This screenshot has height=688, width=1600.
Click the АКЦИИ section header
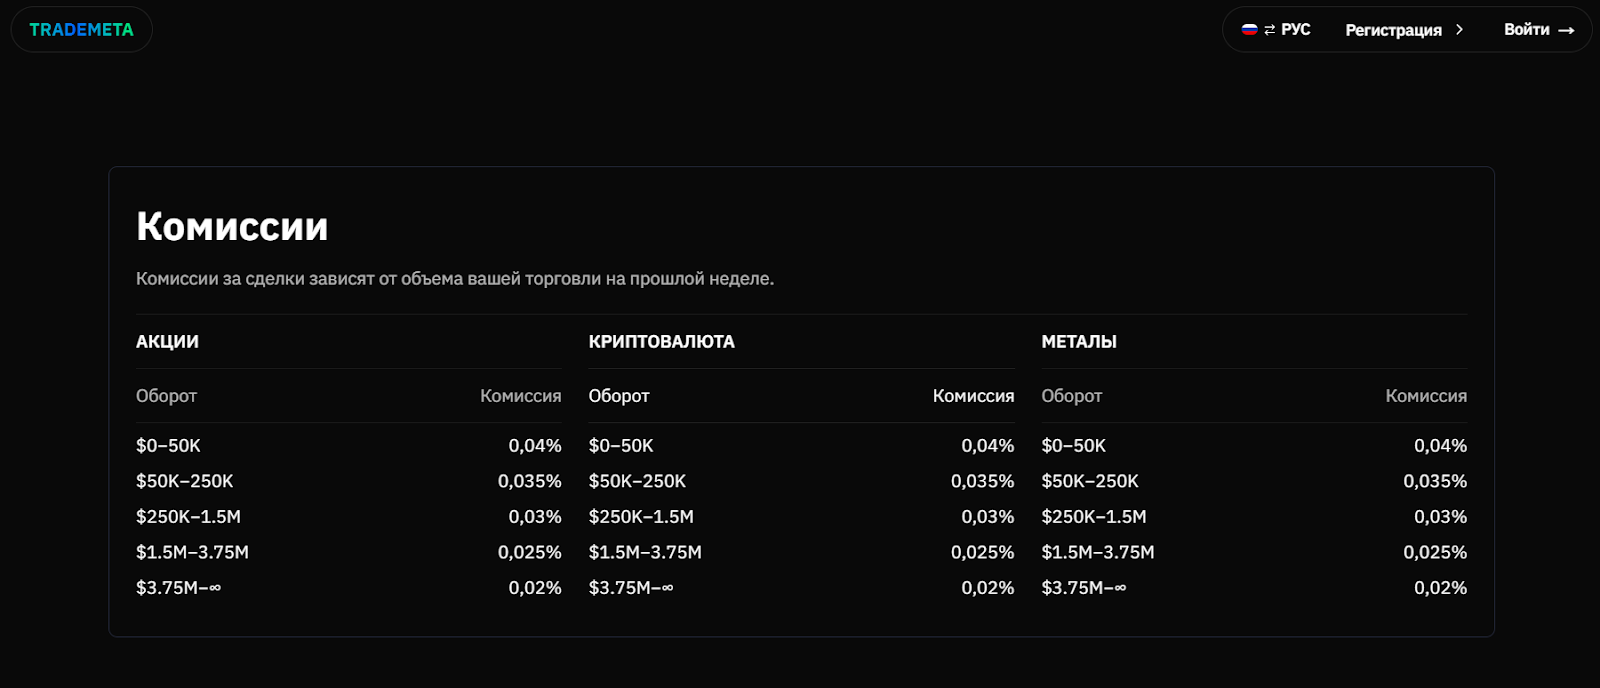pyautogui.click(x=167, y=342)
